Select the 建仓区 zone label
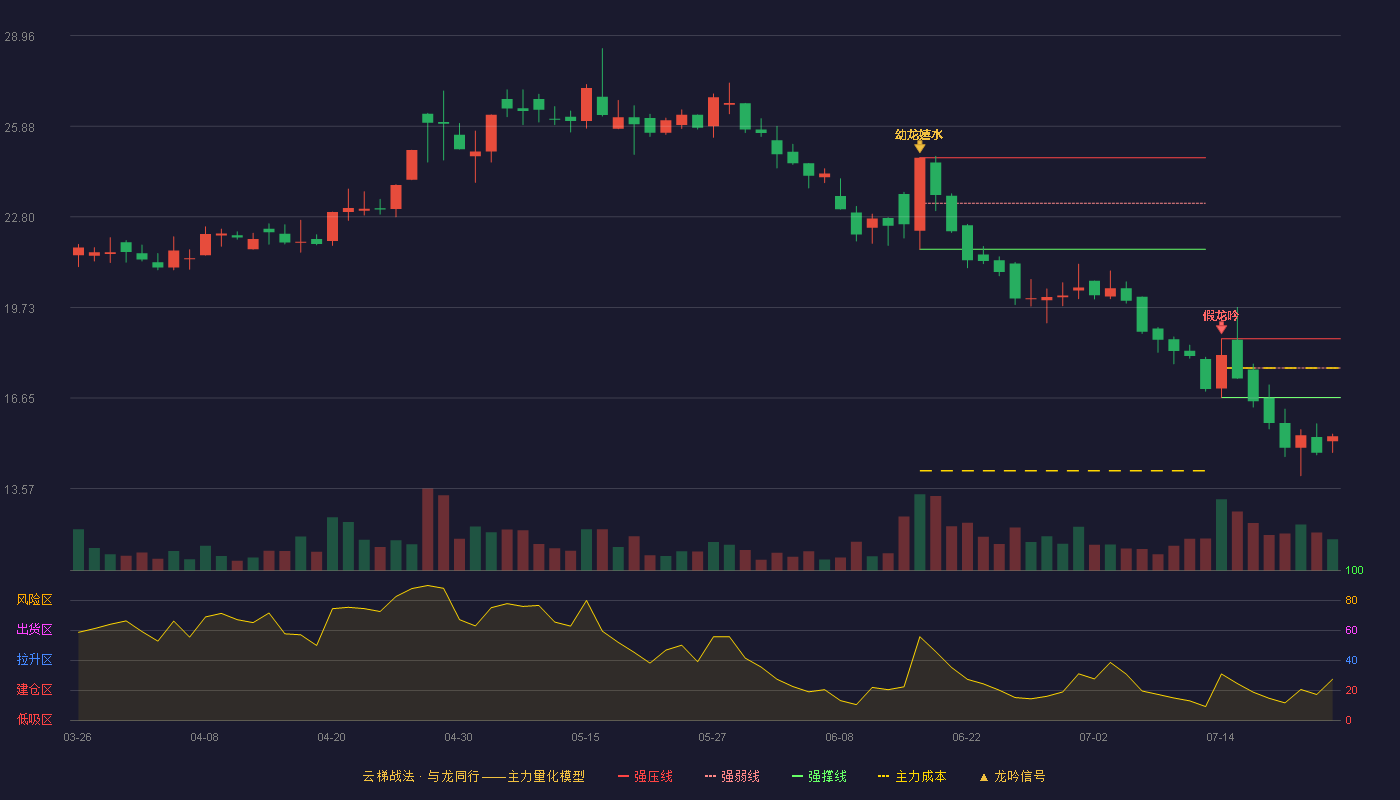Image resolution: width=1400 pixels, height=800 pixels. (34, 690)
